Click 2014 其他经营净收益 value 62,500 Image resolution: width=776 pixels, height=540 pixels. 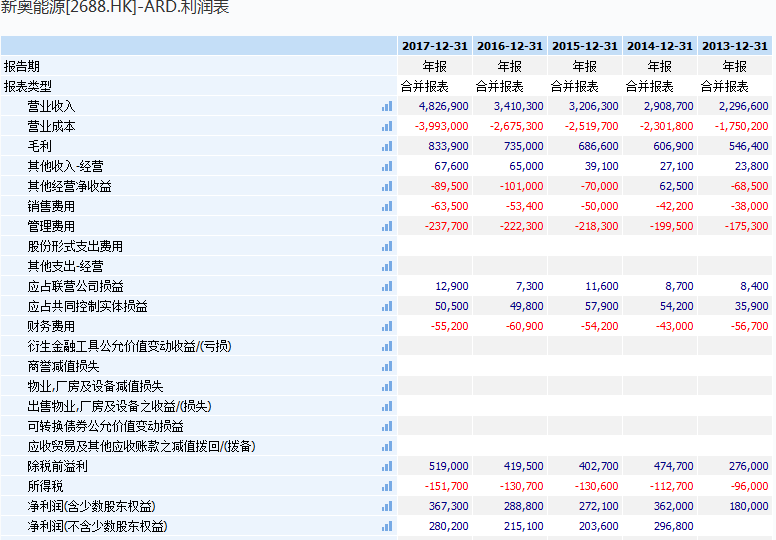(676, 186)
